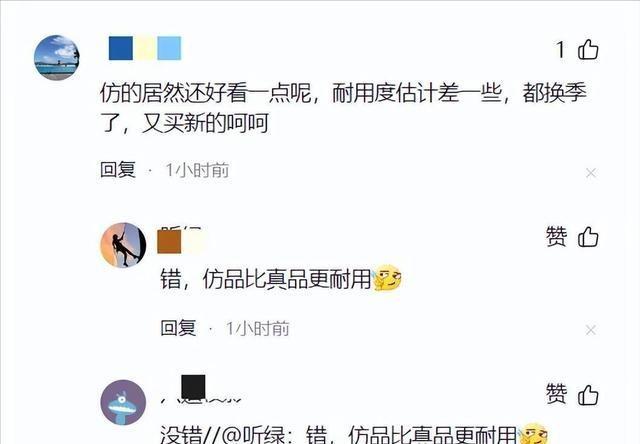Click the thinking emoji in second reply
This screenshot has height=444, width=640.
387,278
